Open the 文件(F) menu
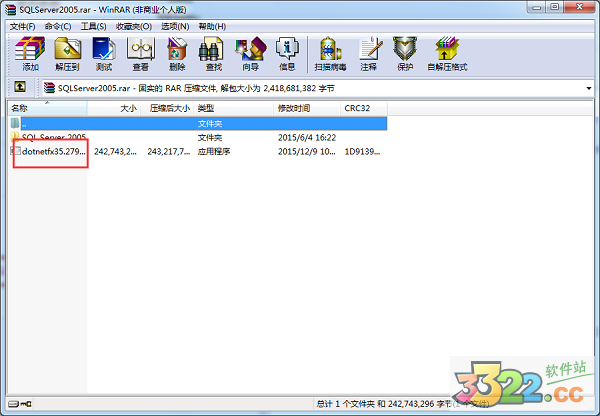600x416 pixels. [22, 26]
